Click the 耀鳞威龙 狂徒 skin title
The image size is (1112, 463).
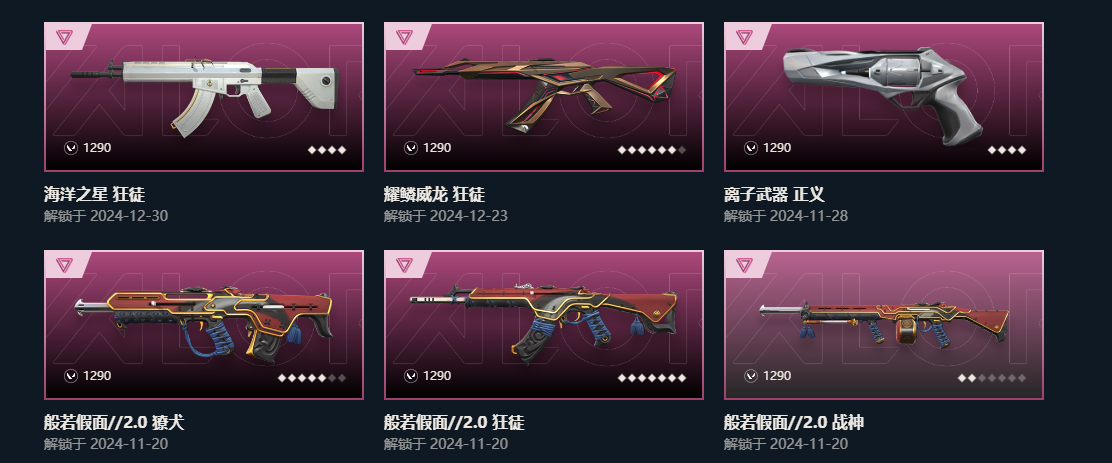click(435, 194)
